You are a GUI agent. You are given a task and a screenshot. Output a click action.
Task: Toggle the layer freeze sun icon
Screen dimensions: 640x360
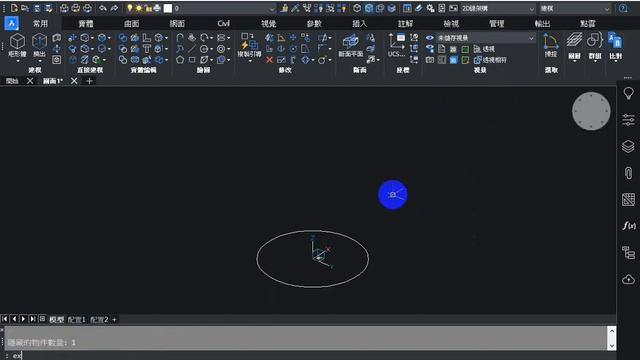click(139, 8)
